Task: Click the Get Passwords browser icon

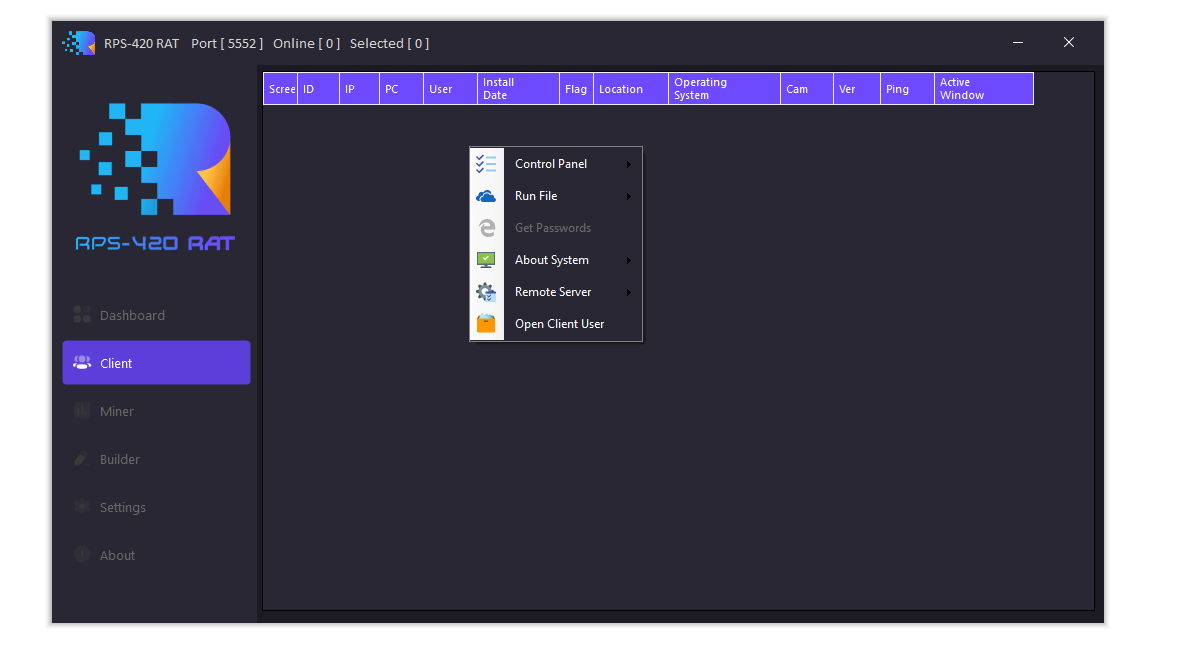Action: (486, 227)
